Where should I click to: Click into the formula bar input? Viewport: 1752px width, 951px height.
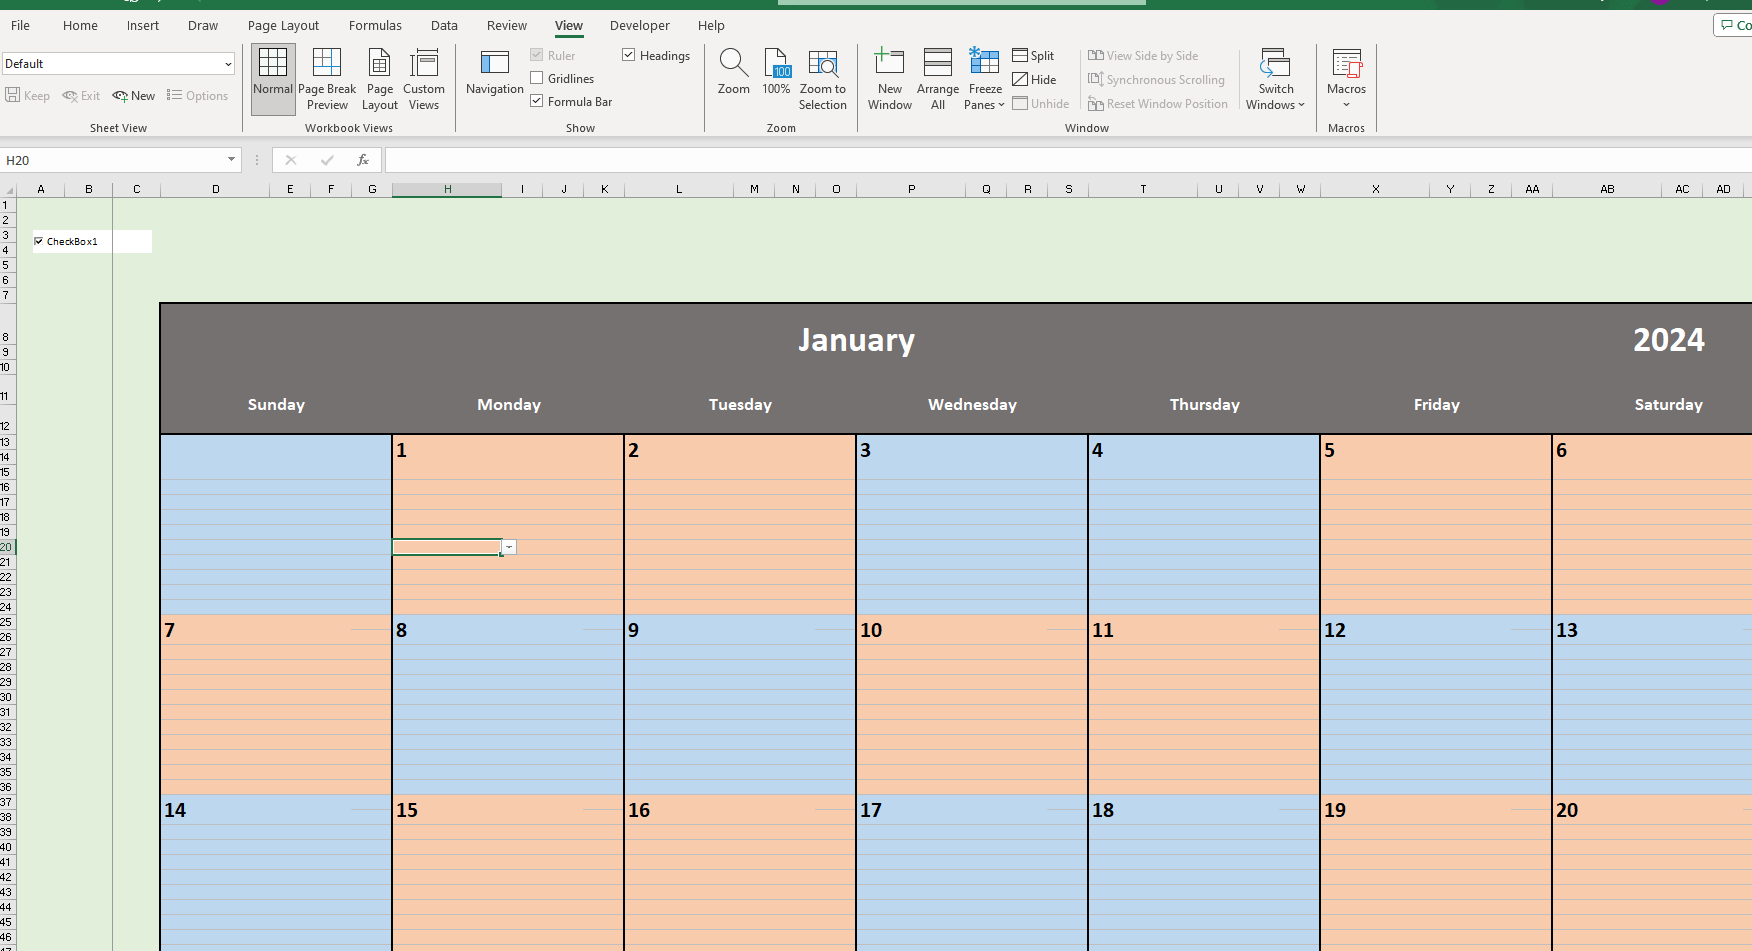click(x=1068, y=160)
